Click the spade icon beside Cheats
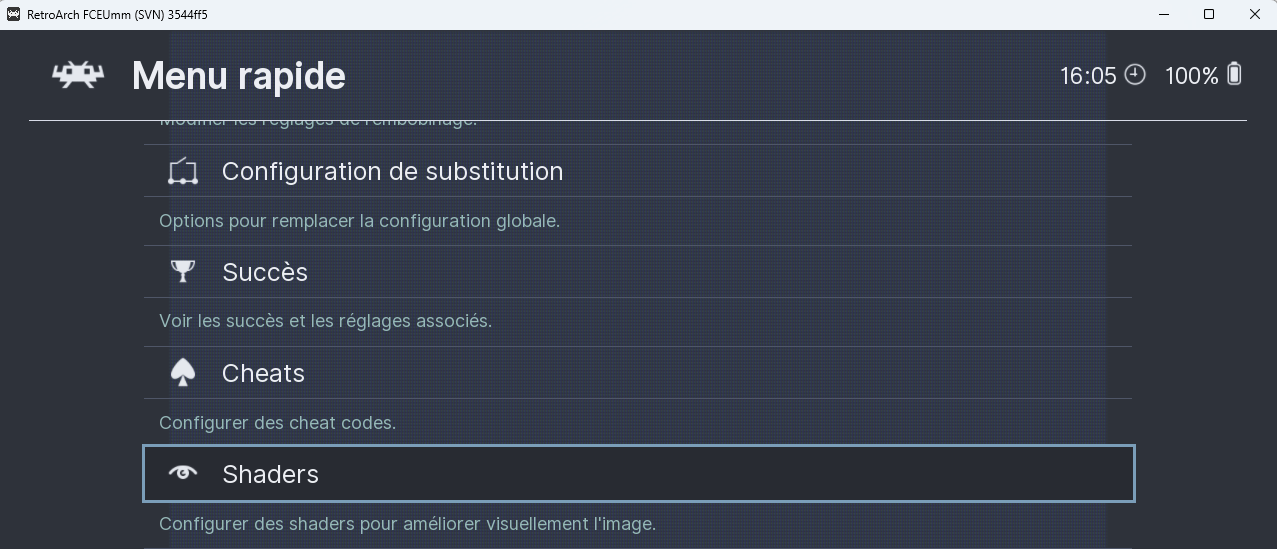 [183, 373]
